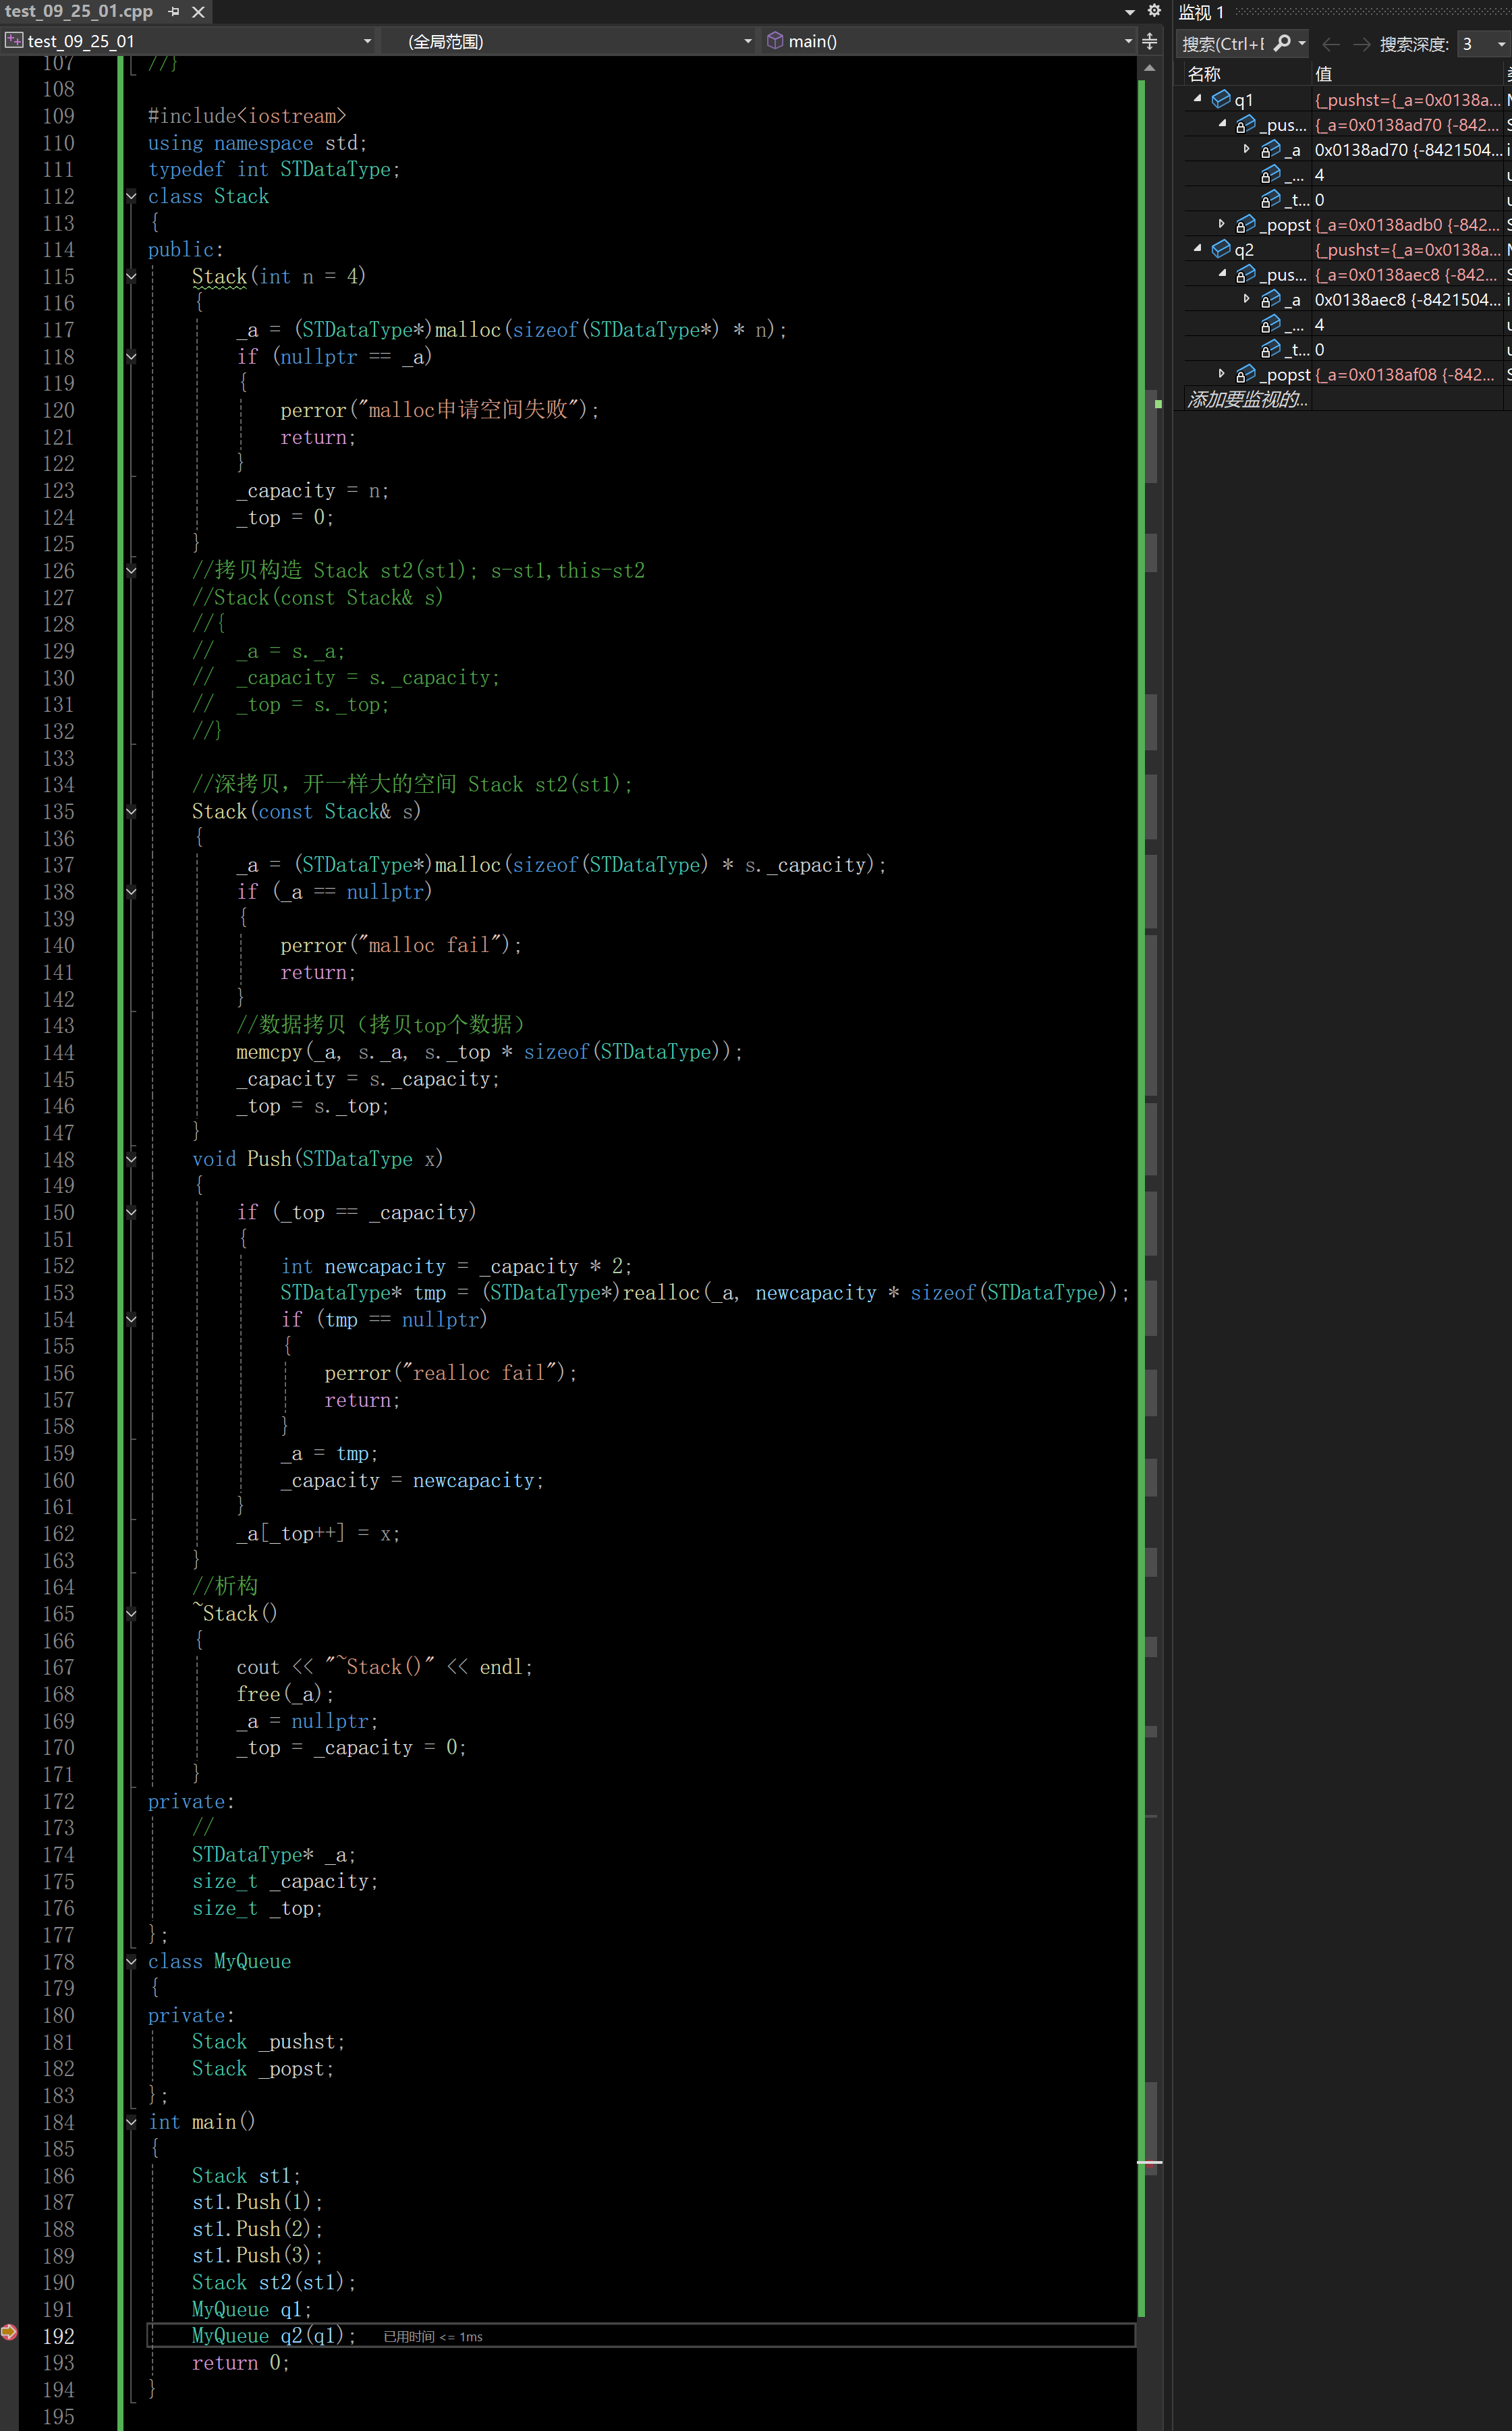Select the test_09_25_01.cpp editor tab
Image resolution: width=1512 pixels, height=2431 pixels.
(79, 11)
